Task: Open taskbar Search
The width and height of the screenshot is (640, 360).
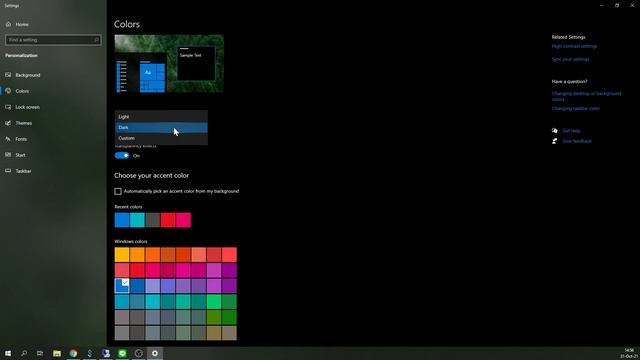Action: [24, 353]
